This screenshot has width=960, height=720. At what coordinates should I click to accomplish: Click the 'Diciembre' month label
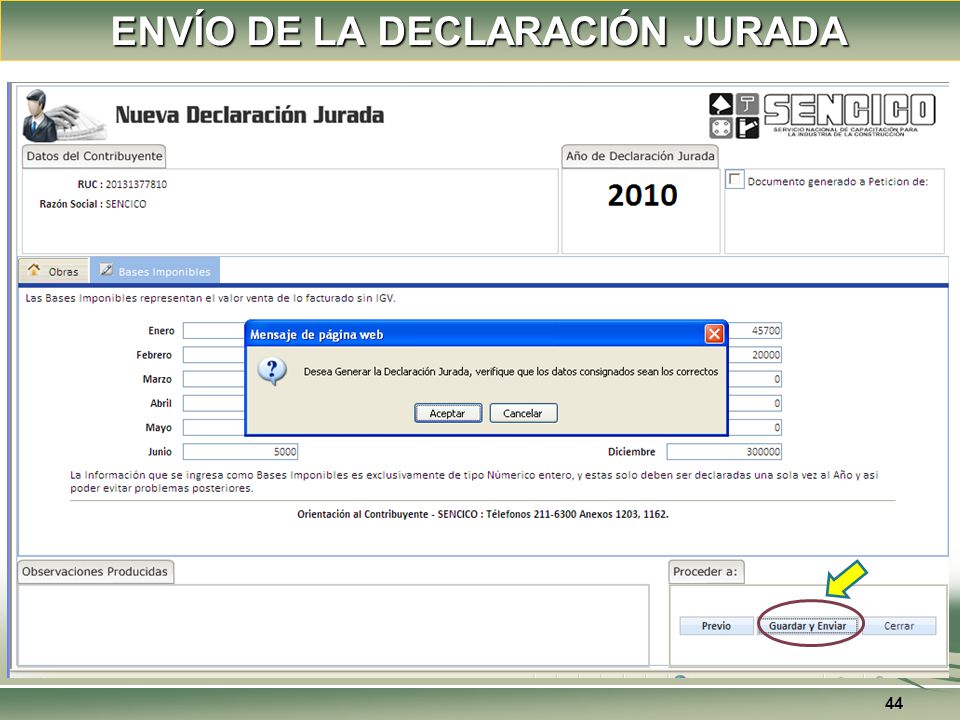point(631,452)
